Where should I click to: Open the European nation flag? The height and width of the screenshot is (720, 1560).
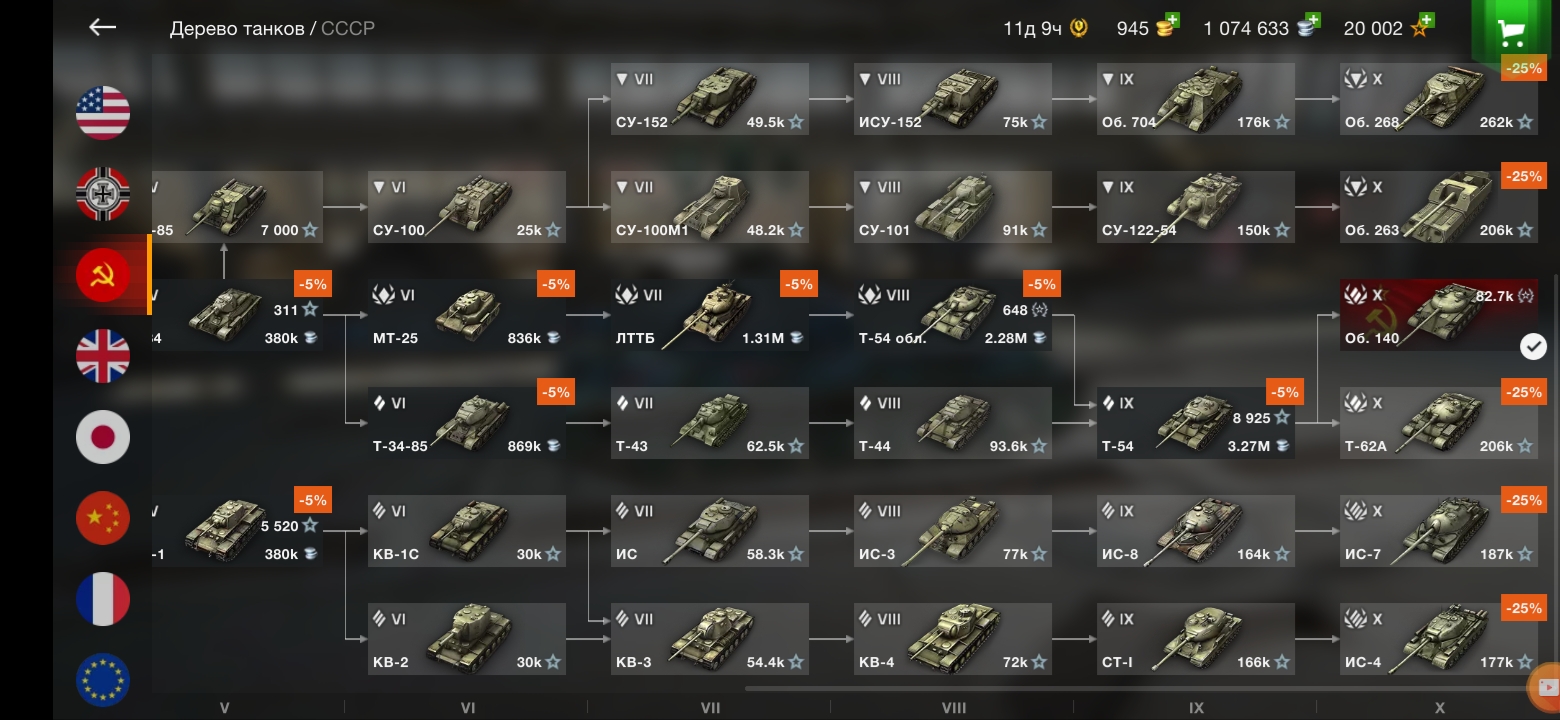103,679
